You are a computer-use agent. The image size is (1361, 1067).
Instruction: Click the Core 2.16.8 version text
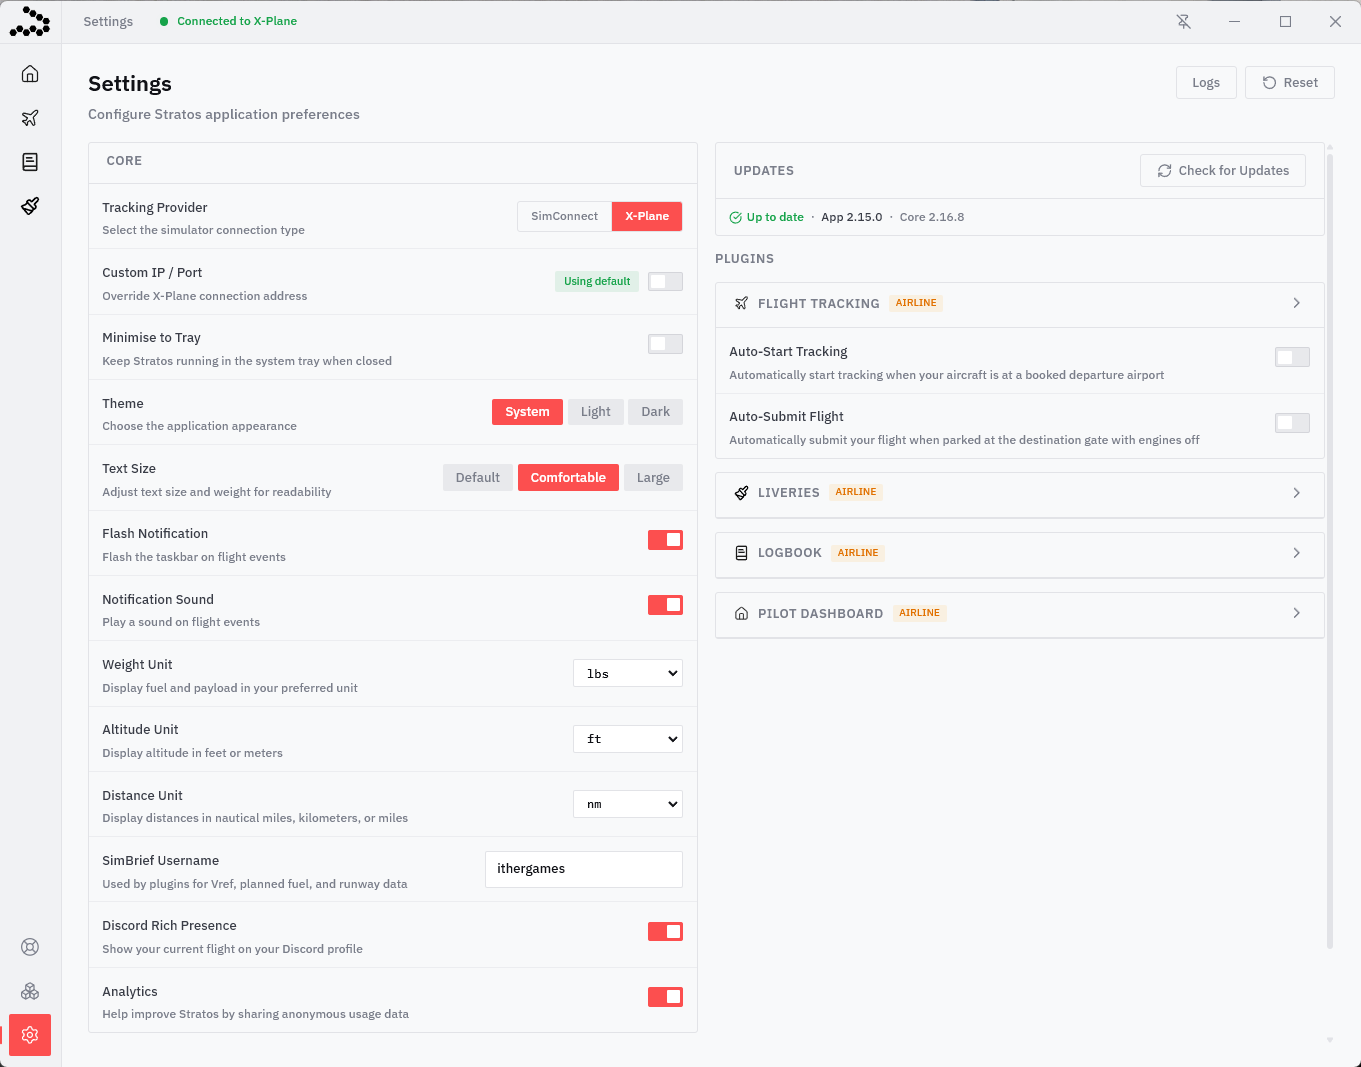[x=932, y=217]
